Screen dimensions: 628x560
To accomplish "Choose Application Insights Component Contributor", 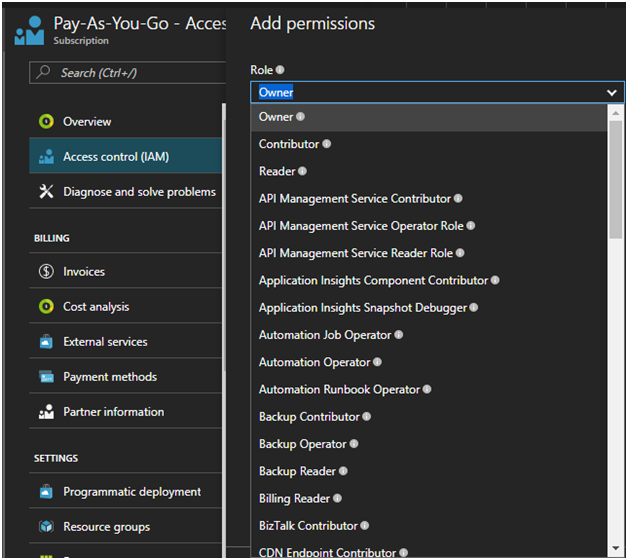I will [x=429, y=280].
